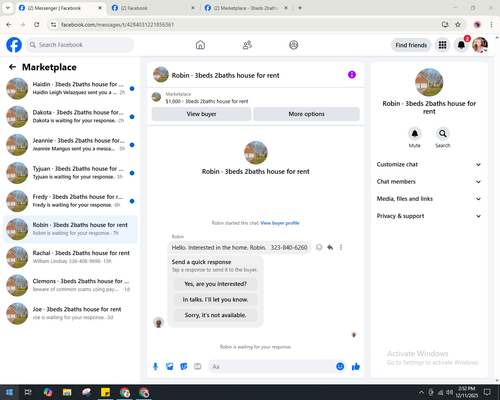Open the Friends icon in top navigation
500x400 pixels.
(247, 45)
